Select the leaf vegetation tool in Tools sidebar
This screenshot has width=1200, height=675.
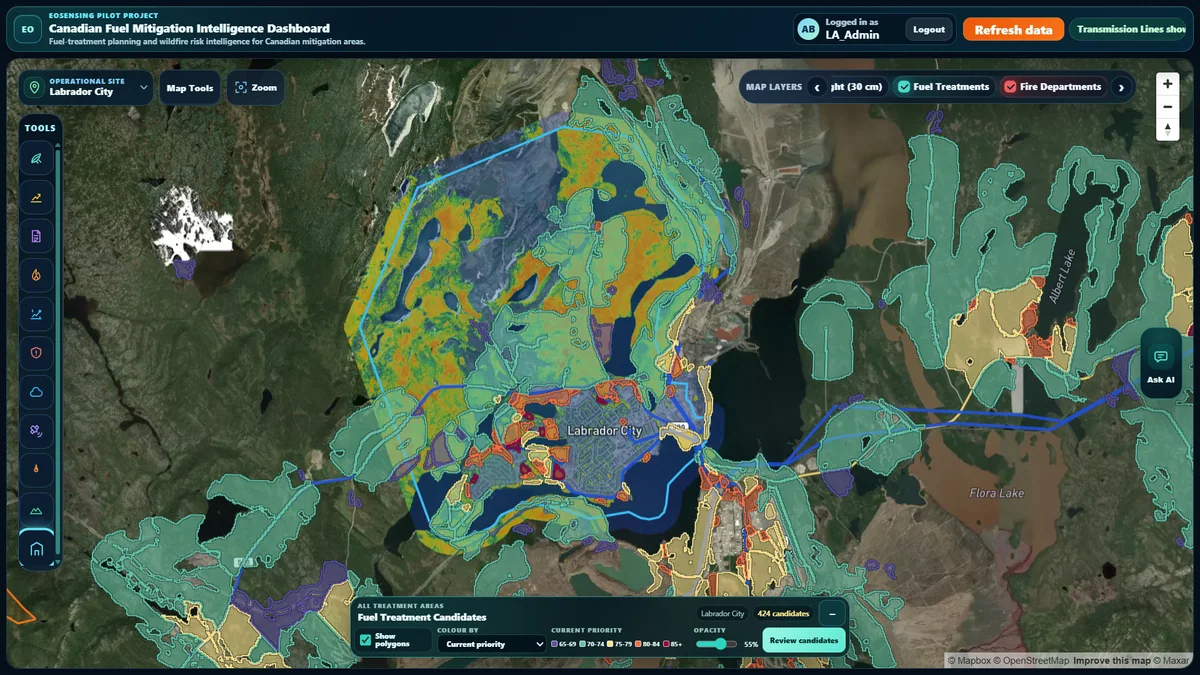(37, 158)
